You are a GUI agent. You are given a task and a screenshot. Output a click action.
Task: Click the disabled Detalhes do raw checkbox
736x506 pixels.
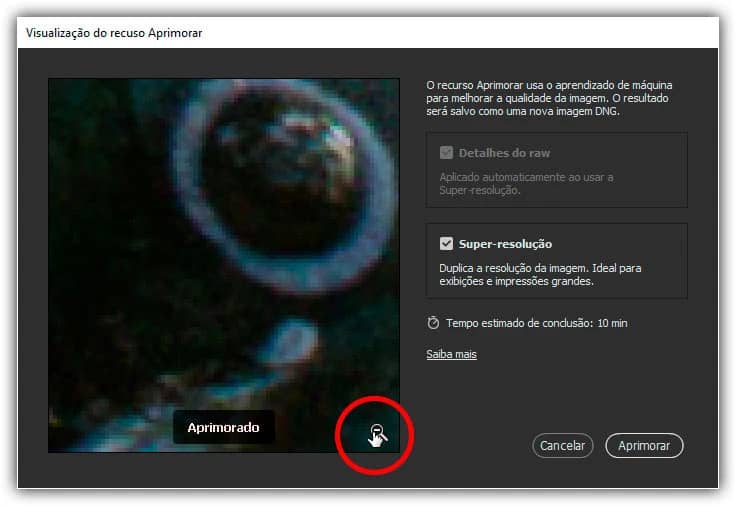pos(446,153)
